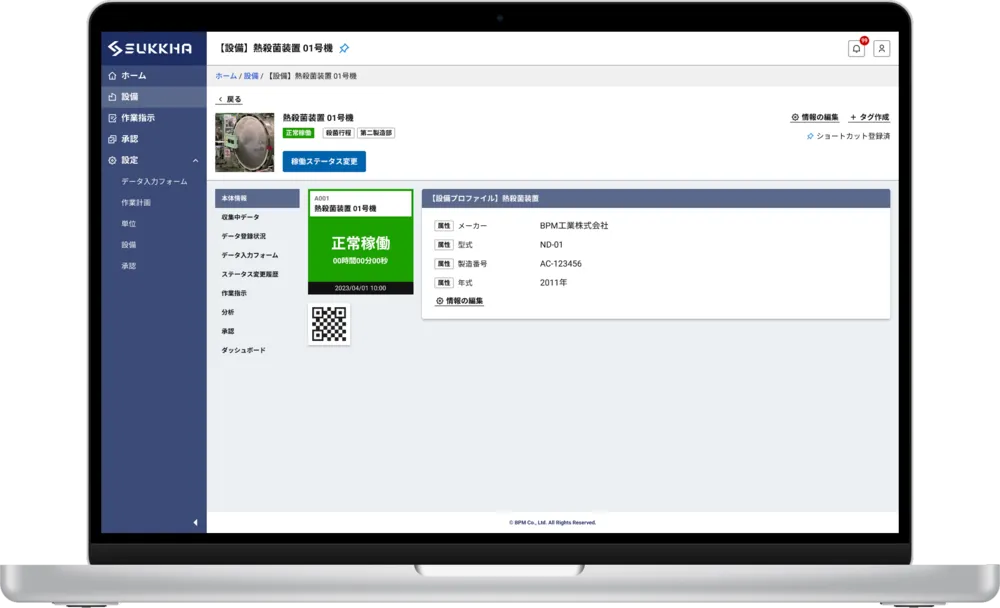
Task: Click the ND-01 model value
Action: 552,245
